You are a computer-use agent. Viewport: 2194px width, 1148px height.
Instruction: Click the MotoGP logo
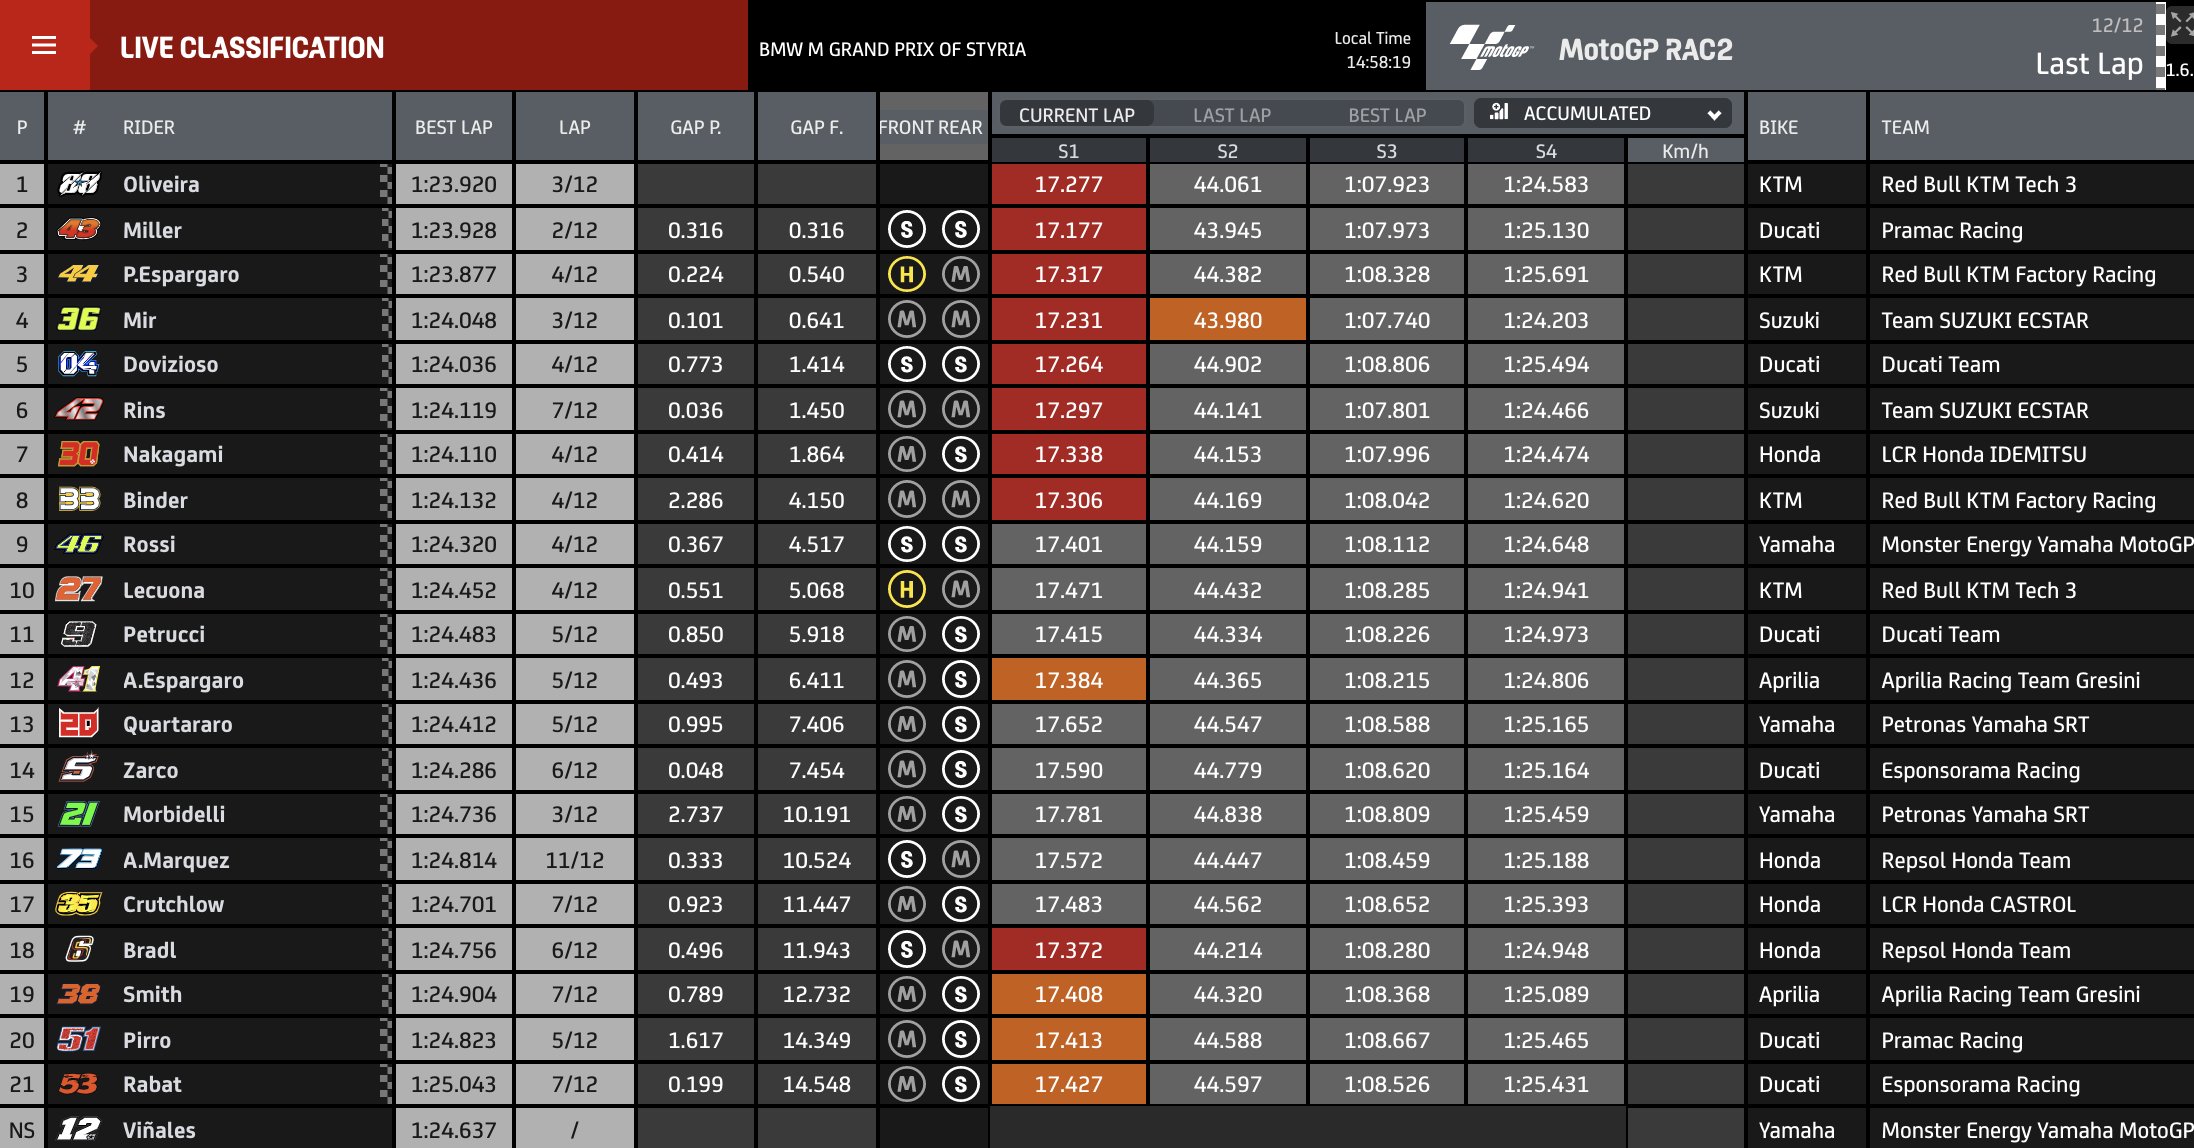coord(1490,48)
